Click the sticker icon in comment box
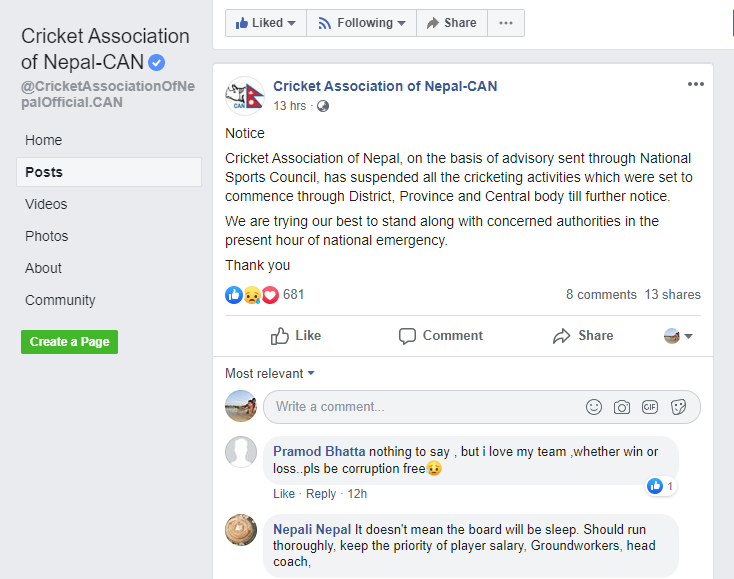The width and height of the screenshot is (734, 579). (x=678, y=407)
